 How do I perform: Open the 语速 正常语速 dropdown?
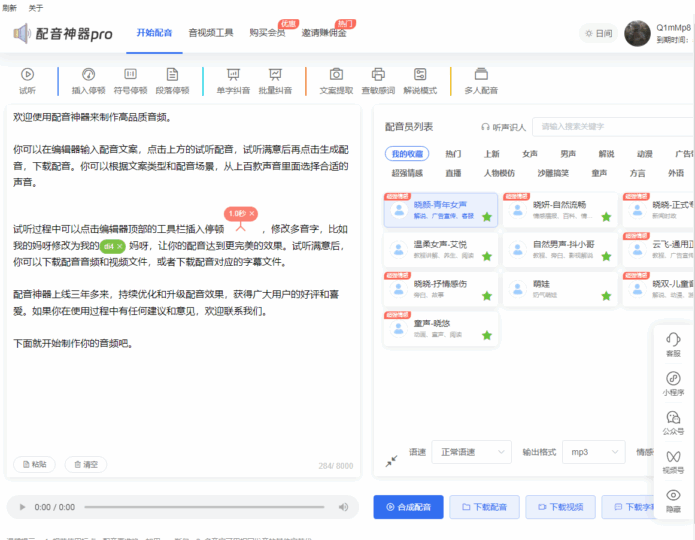click(472, 452)
